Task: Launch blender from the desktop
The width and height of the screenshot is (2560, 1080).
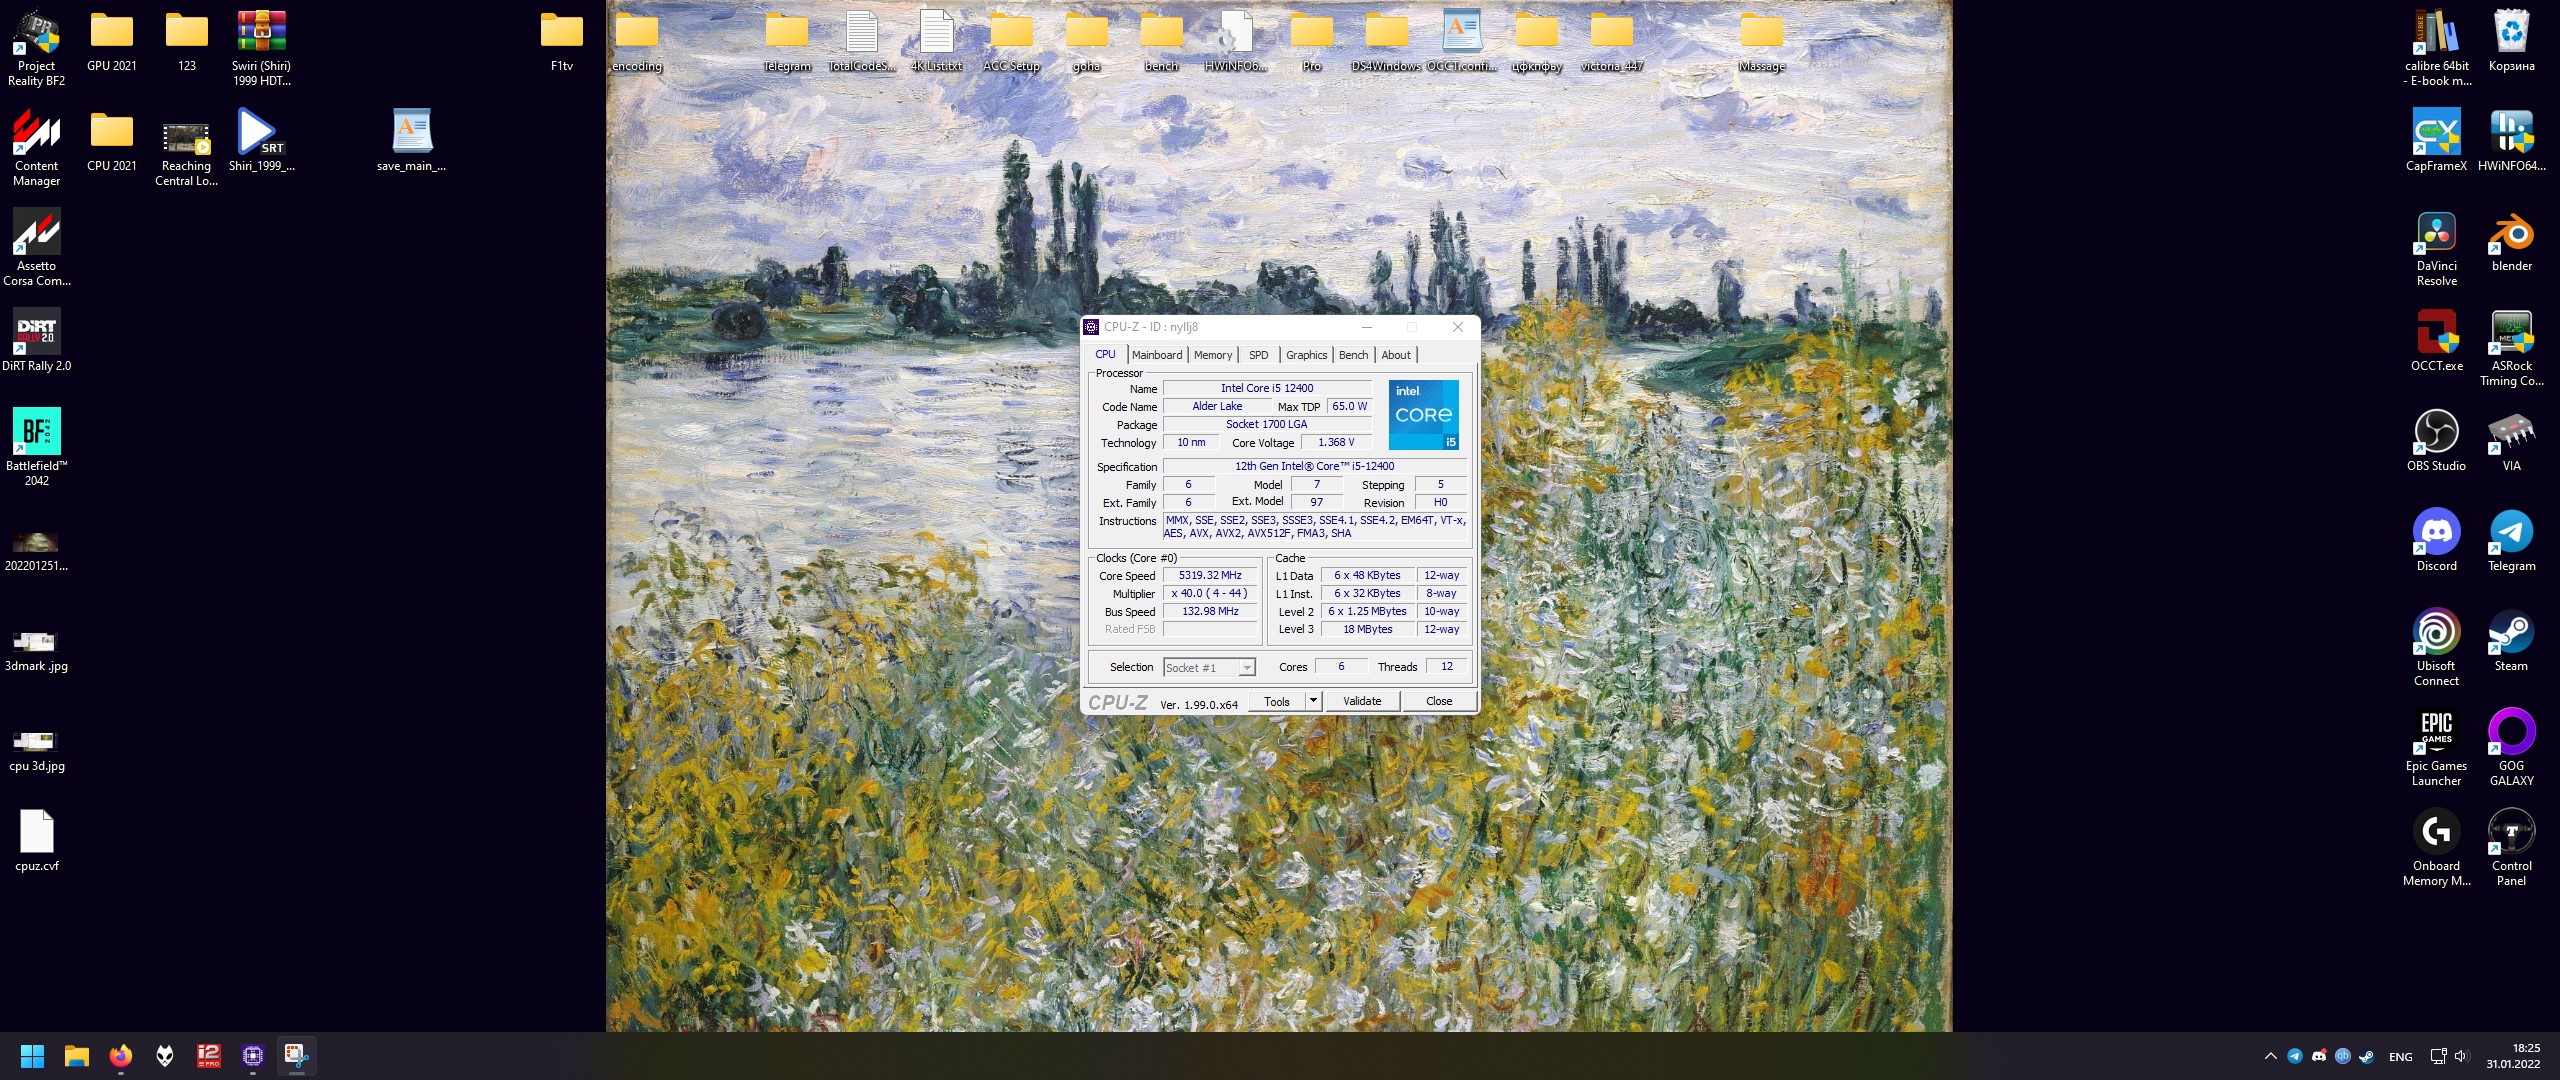Action: pyautogui.click(x=2511, y=240)
